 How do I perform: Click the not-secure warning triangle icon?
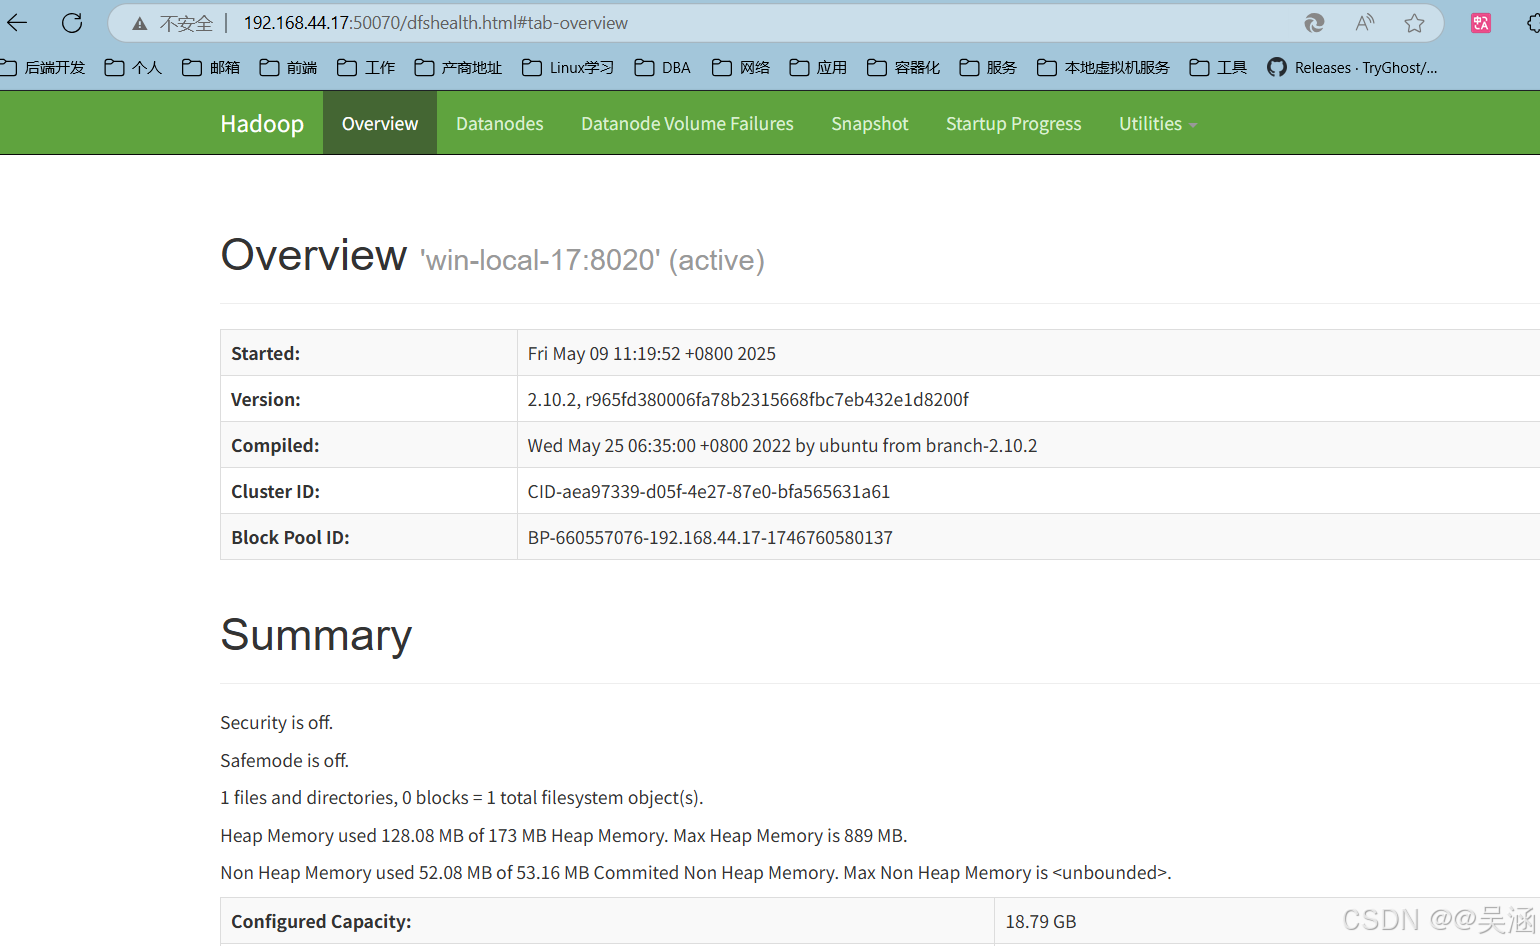coord(140,23)
